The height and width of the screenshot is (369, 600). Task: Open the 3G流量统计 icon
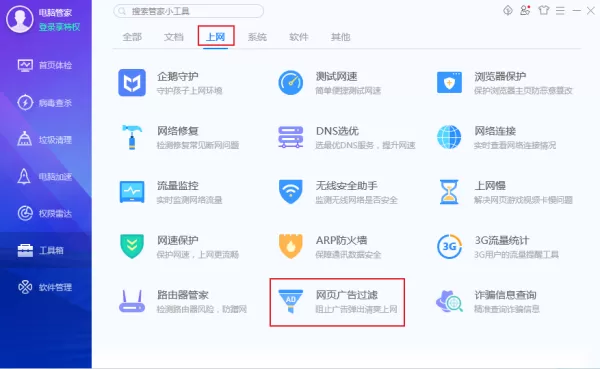tap(449, 247)
